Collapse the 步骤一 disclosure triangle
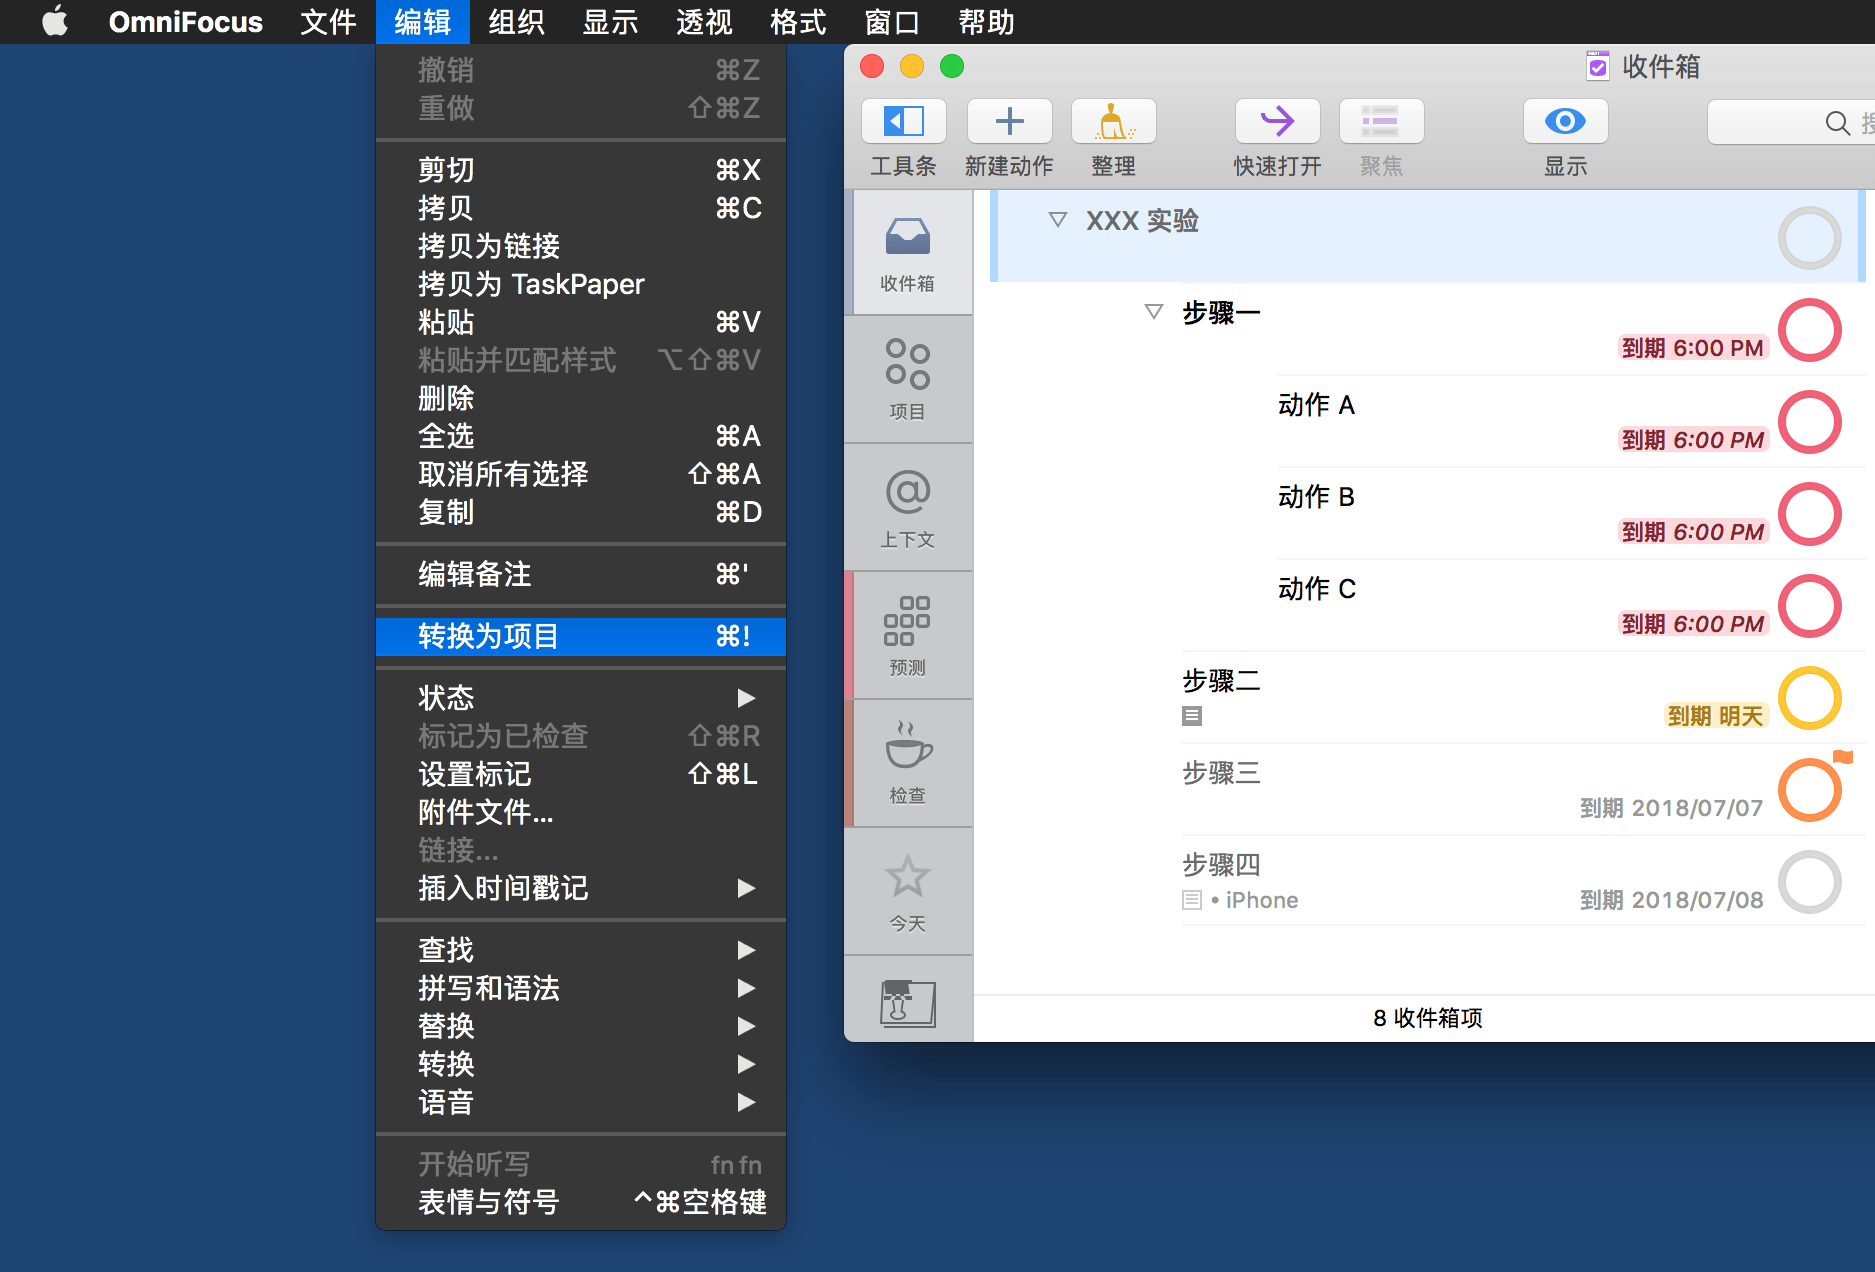 coord(1153,312)
